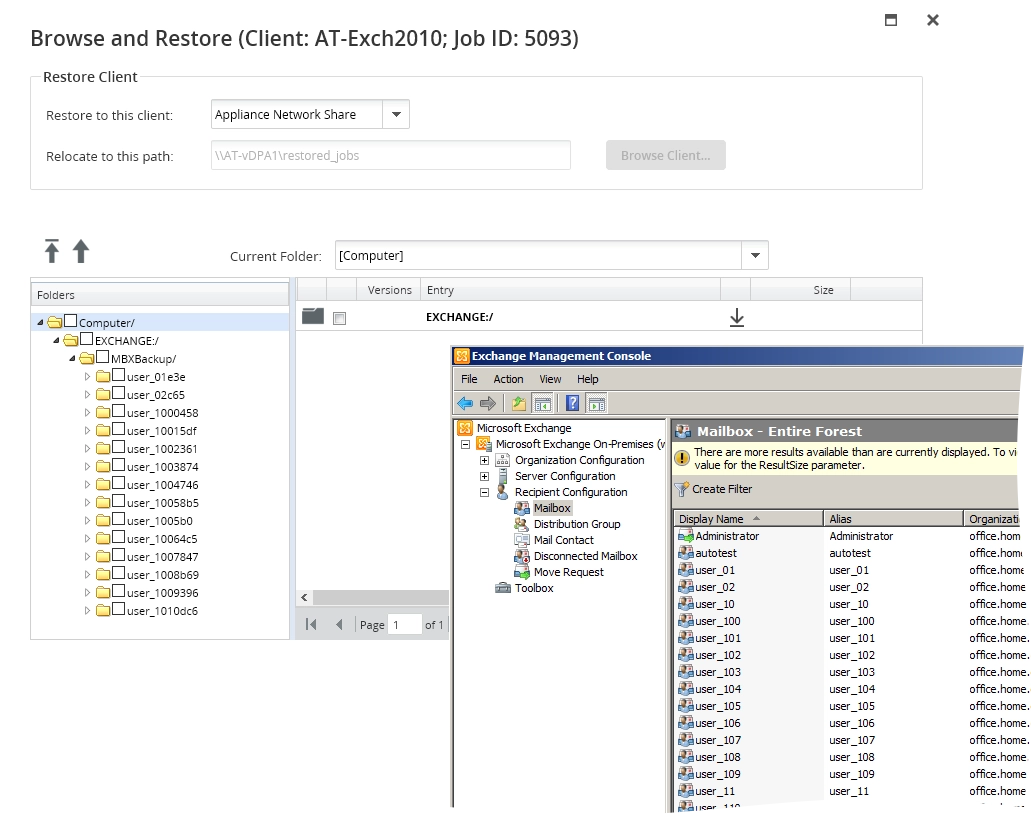Screen dimensions: 1031x816
Task: Check the MBXBackup/ folder checkbox
Action: pyautogui.click(x=102, y=357)
